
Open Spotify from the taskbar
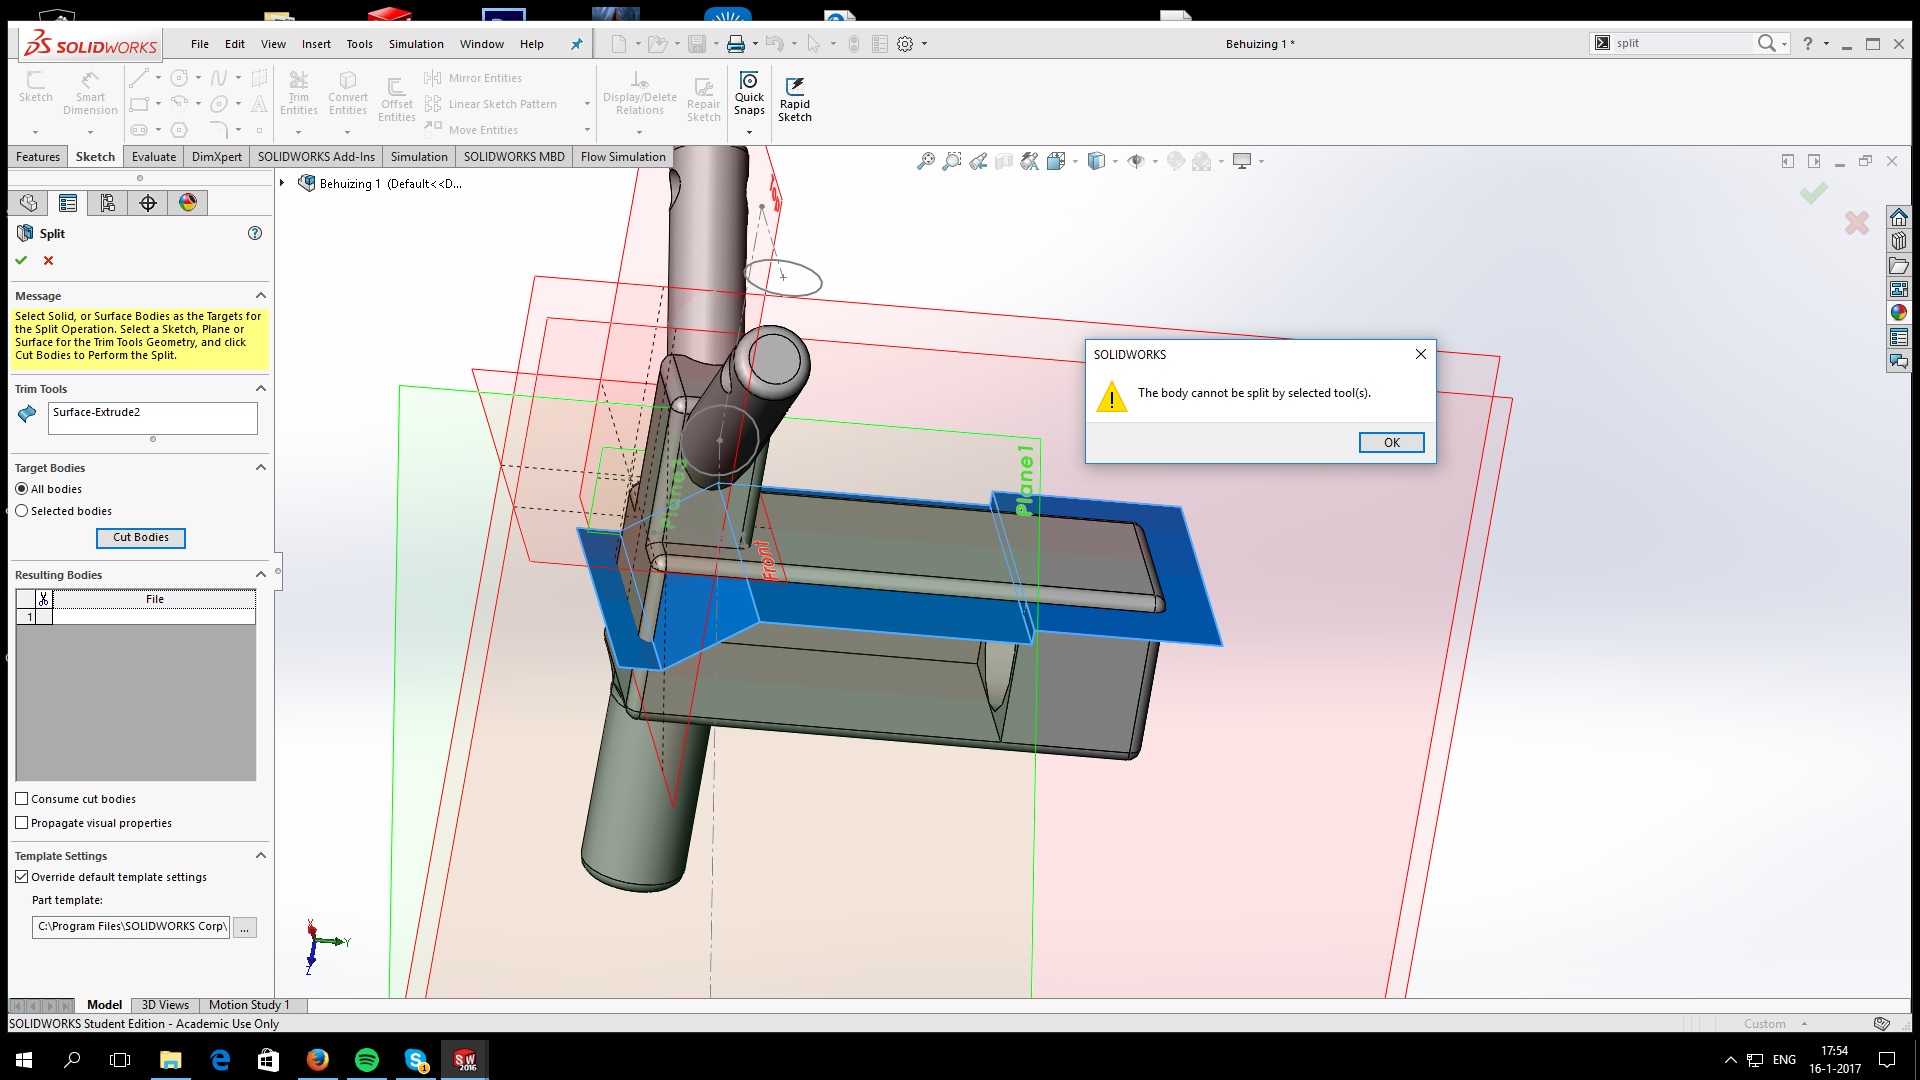point(367,1060)
